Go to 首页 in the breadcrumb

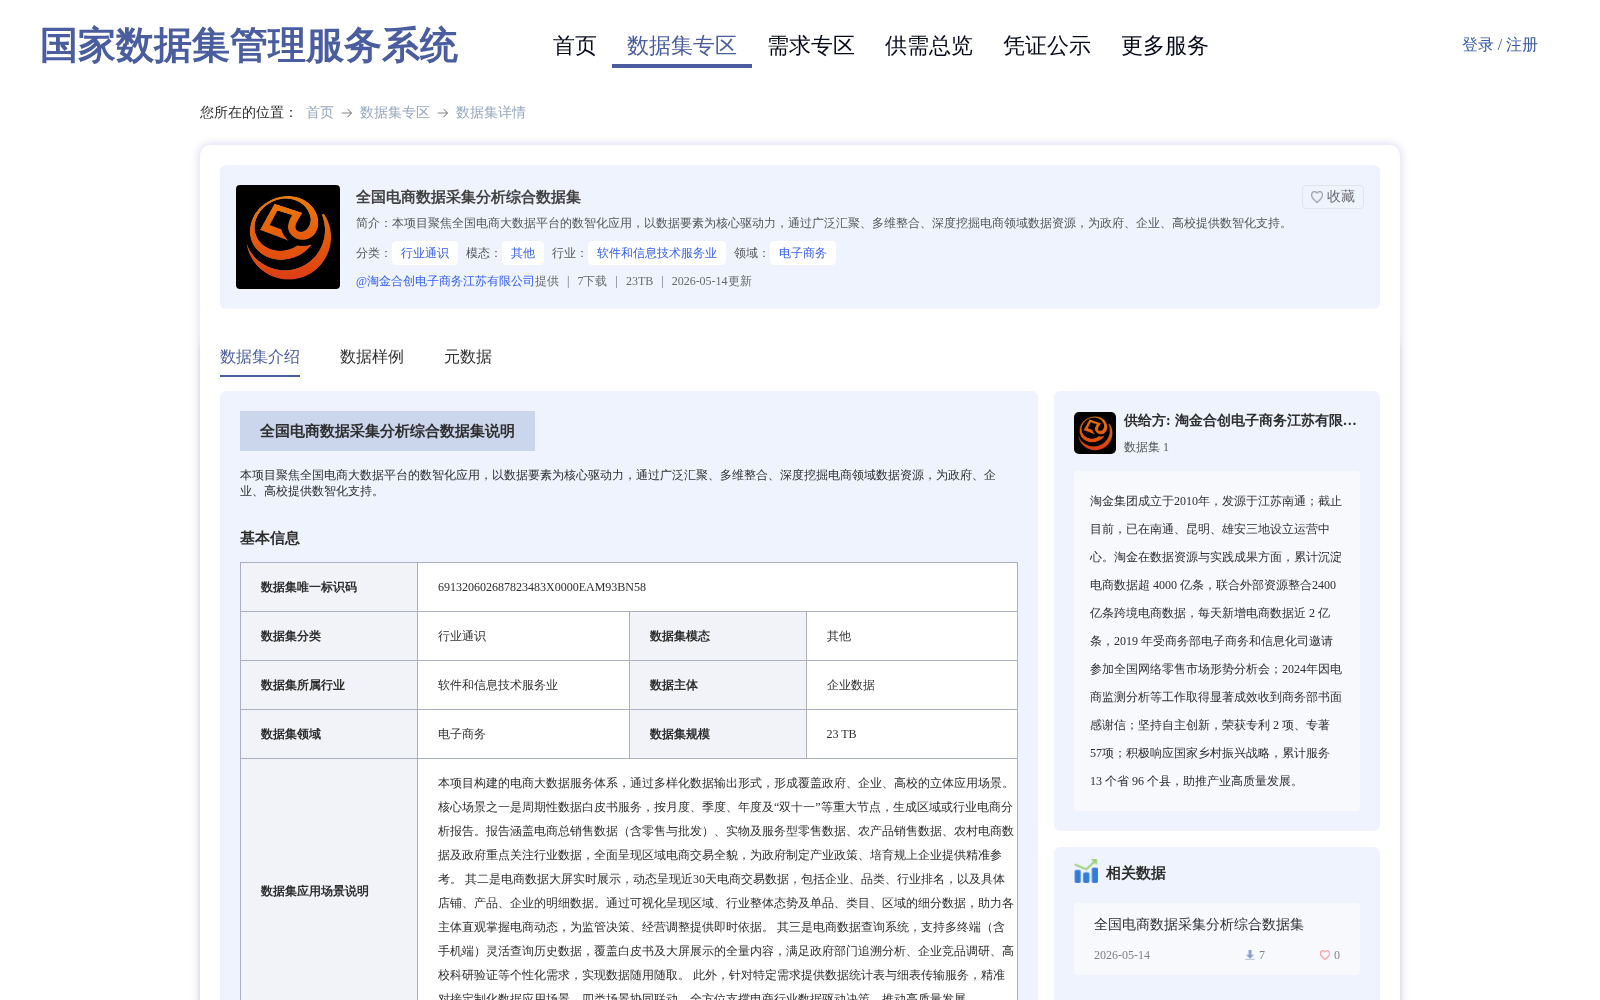point(320,113)
